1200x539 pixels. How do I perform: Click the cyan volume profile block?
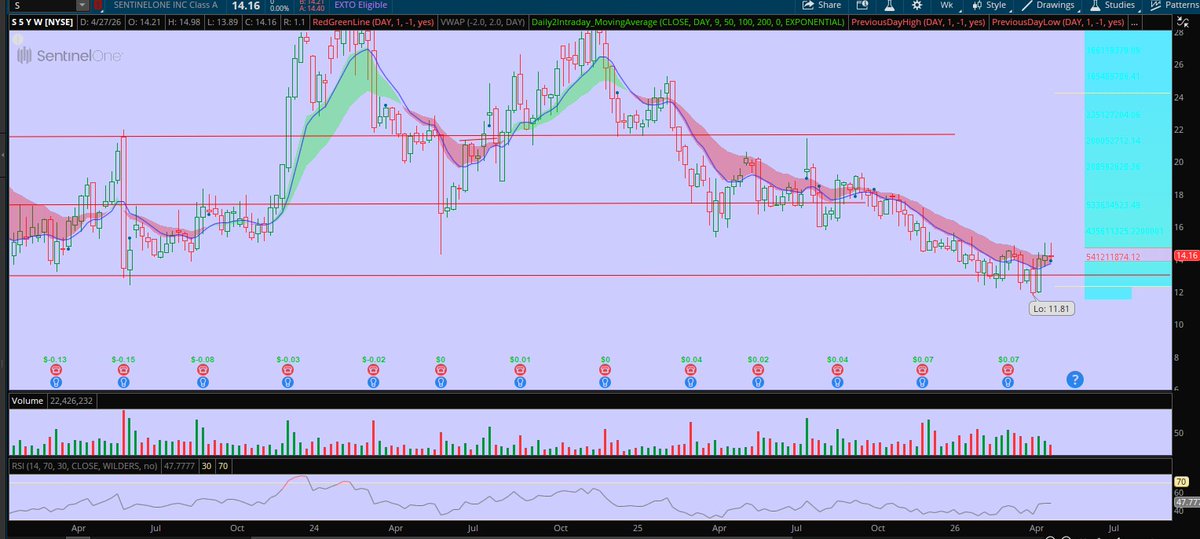click(x=1126, y=165)
